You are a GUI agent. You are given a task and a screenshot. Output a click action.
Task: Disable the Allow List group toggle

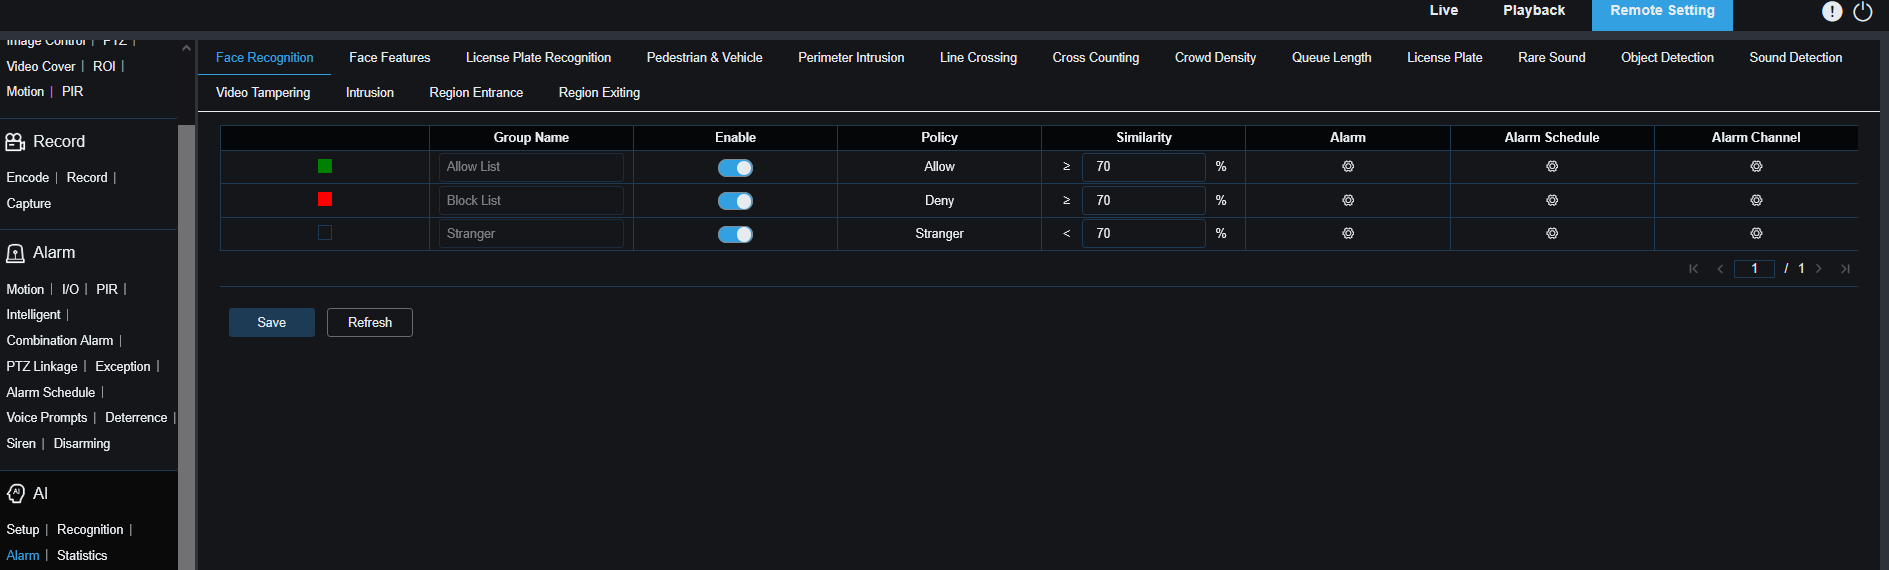tap(735, 168)
